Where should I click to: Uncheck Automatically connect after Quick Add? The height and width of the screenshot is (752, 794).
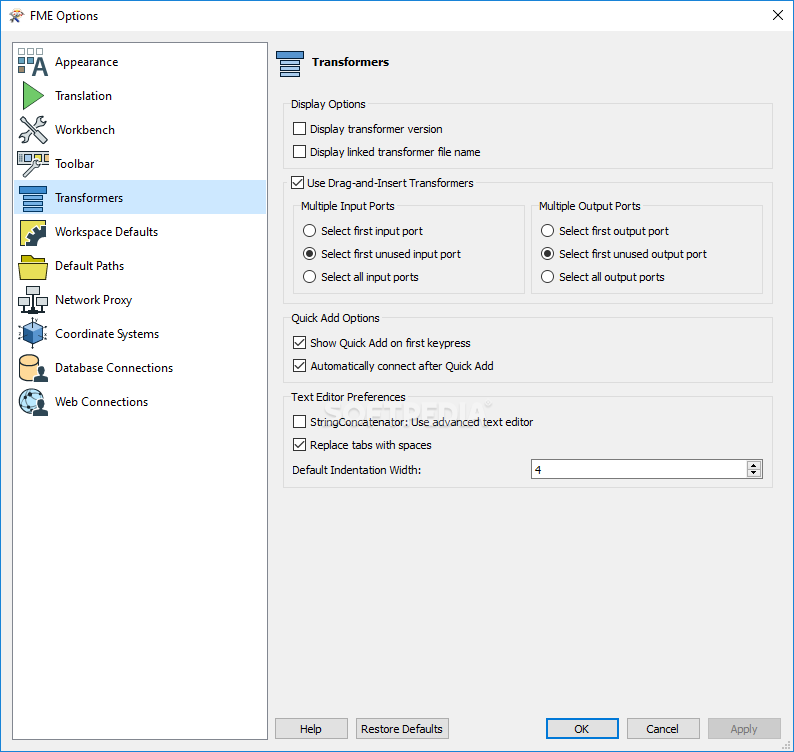tap(299, 366)
